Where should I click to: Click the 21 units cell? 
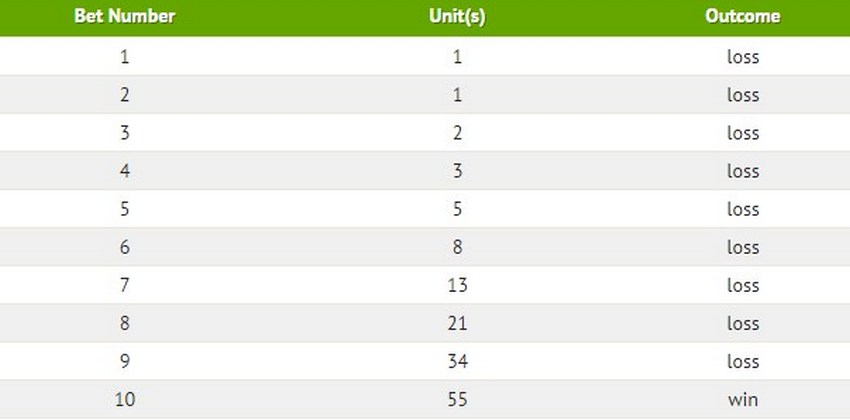point(458,324)
